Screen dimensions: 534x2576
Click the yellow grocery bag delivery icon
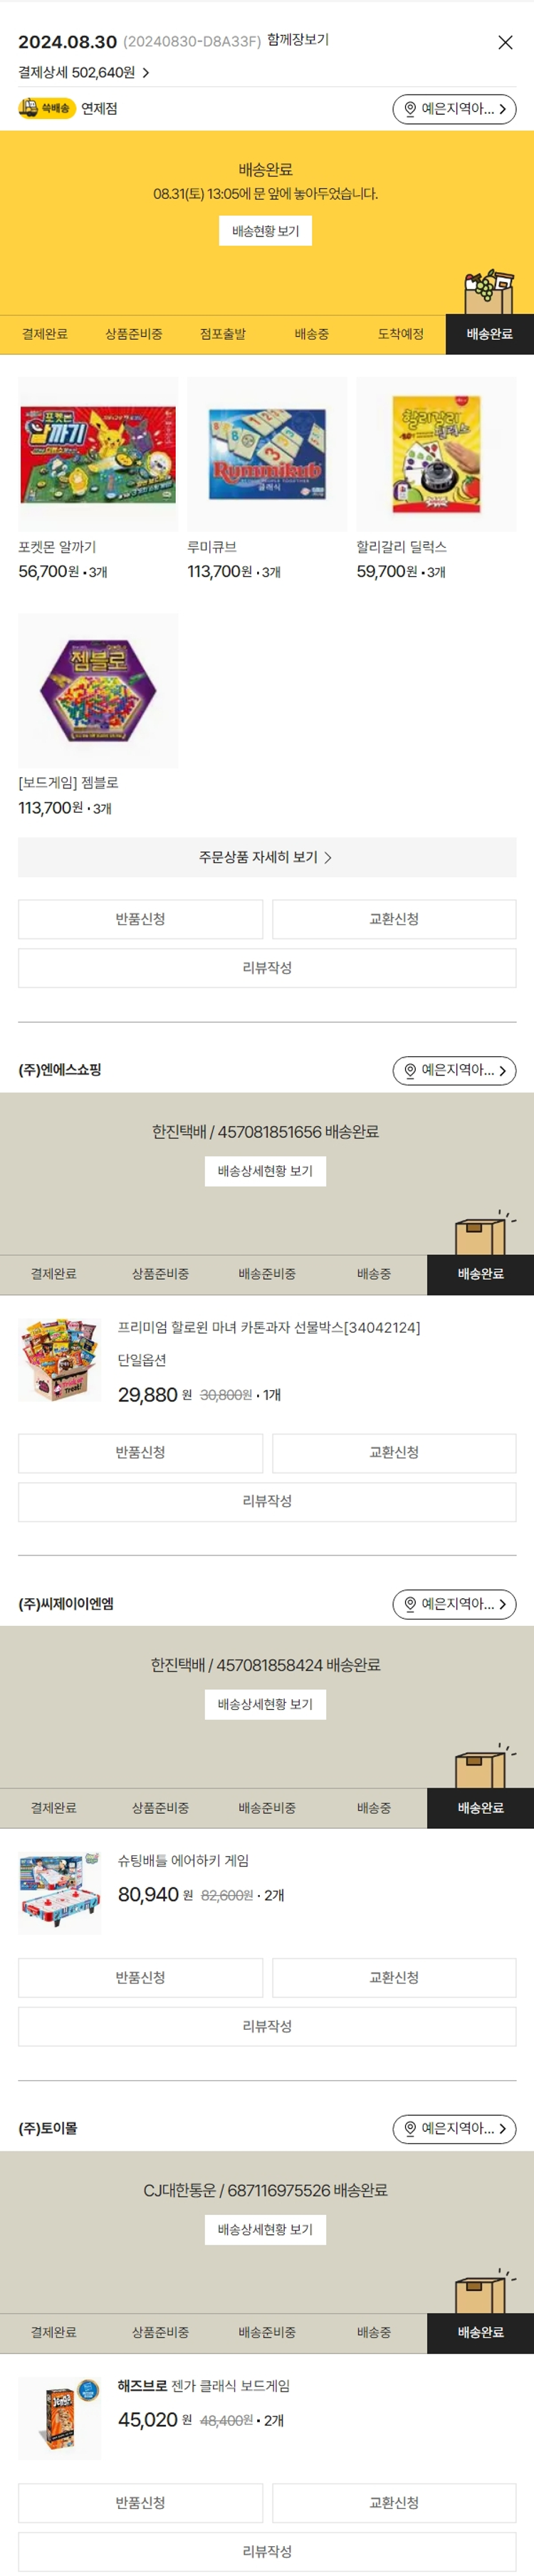point(488,292)
